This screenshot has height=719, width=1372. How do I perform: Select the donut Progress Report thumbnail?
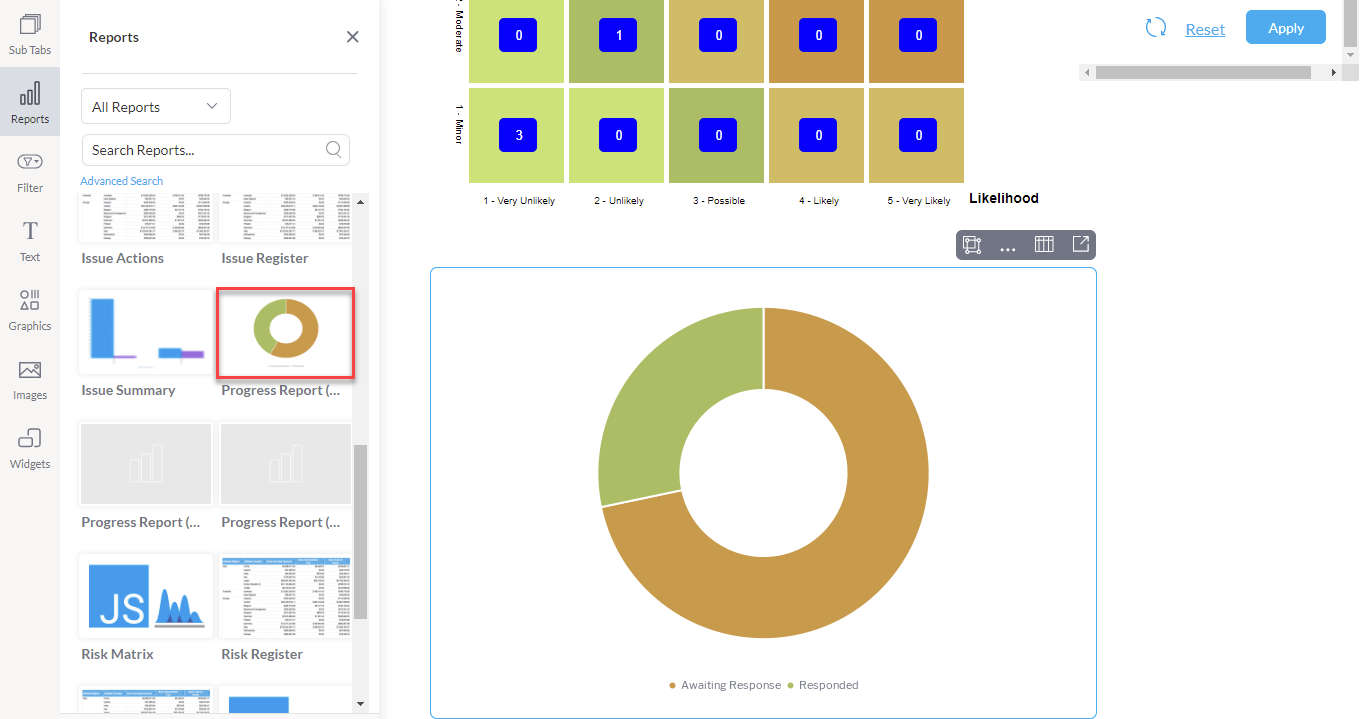tap(286, 333)
